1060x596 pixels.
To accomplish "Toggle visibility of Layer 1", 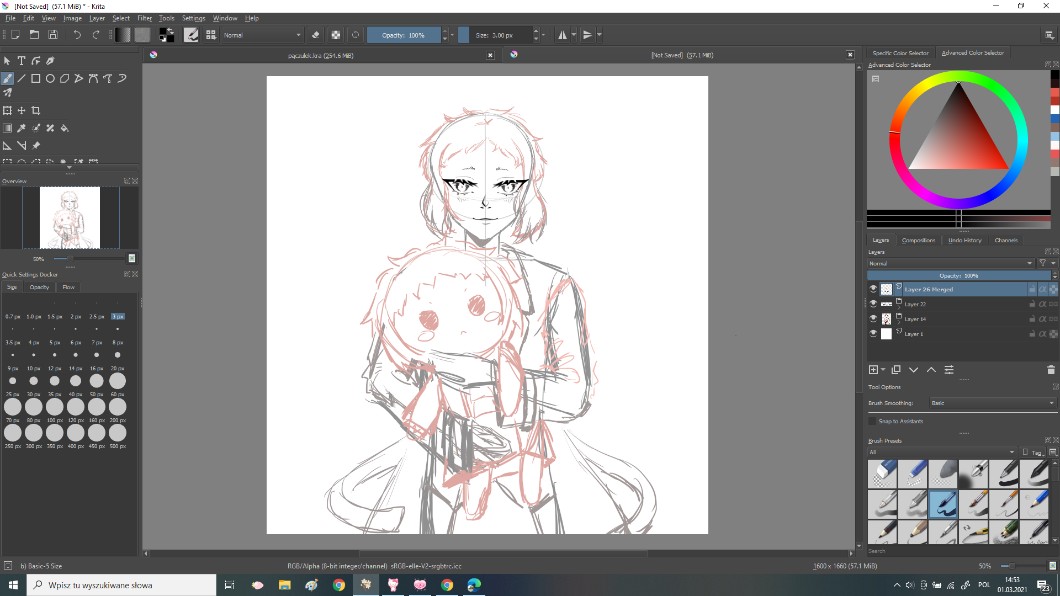I will pyautogui.click(x=873, y=334).
